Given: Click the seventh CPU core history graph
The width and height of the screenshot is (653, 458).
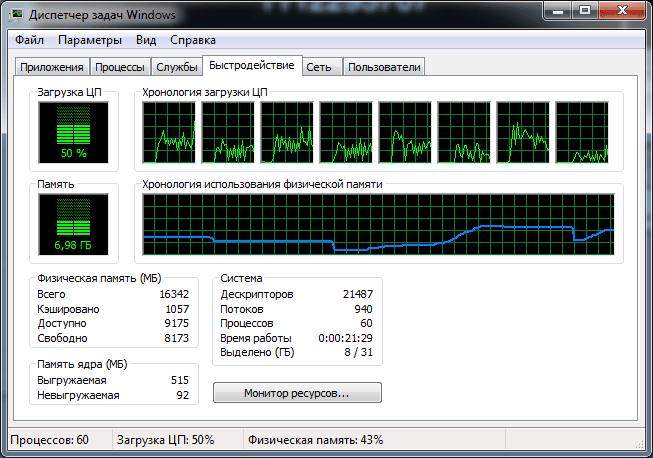Looking at the screenshot, I should (523, 132).
